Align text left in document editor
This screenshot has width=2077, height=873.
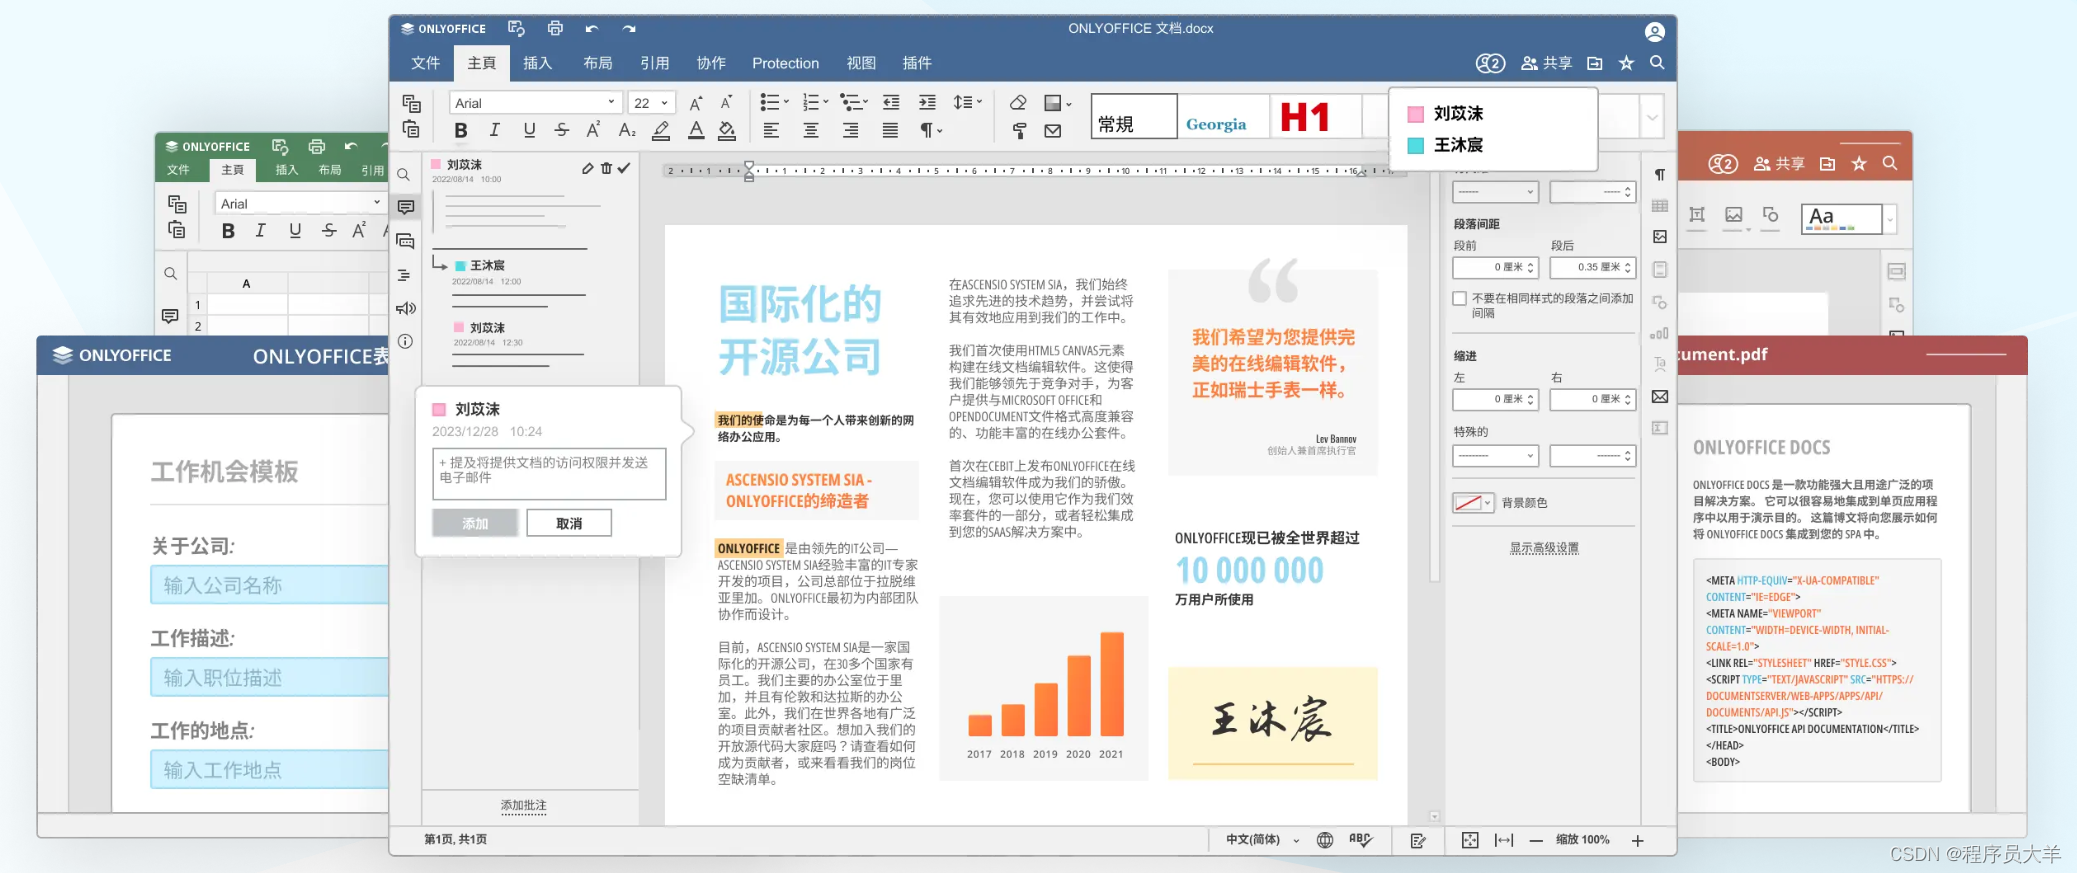771,130
